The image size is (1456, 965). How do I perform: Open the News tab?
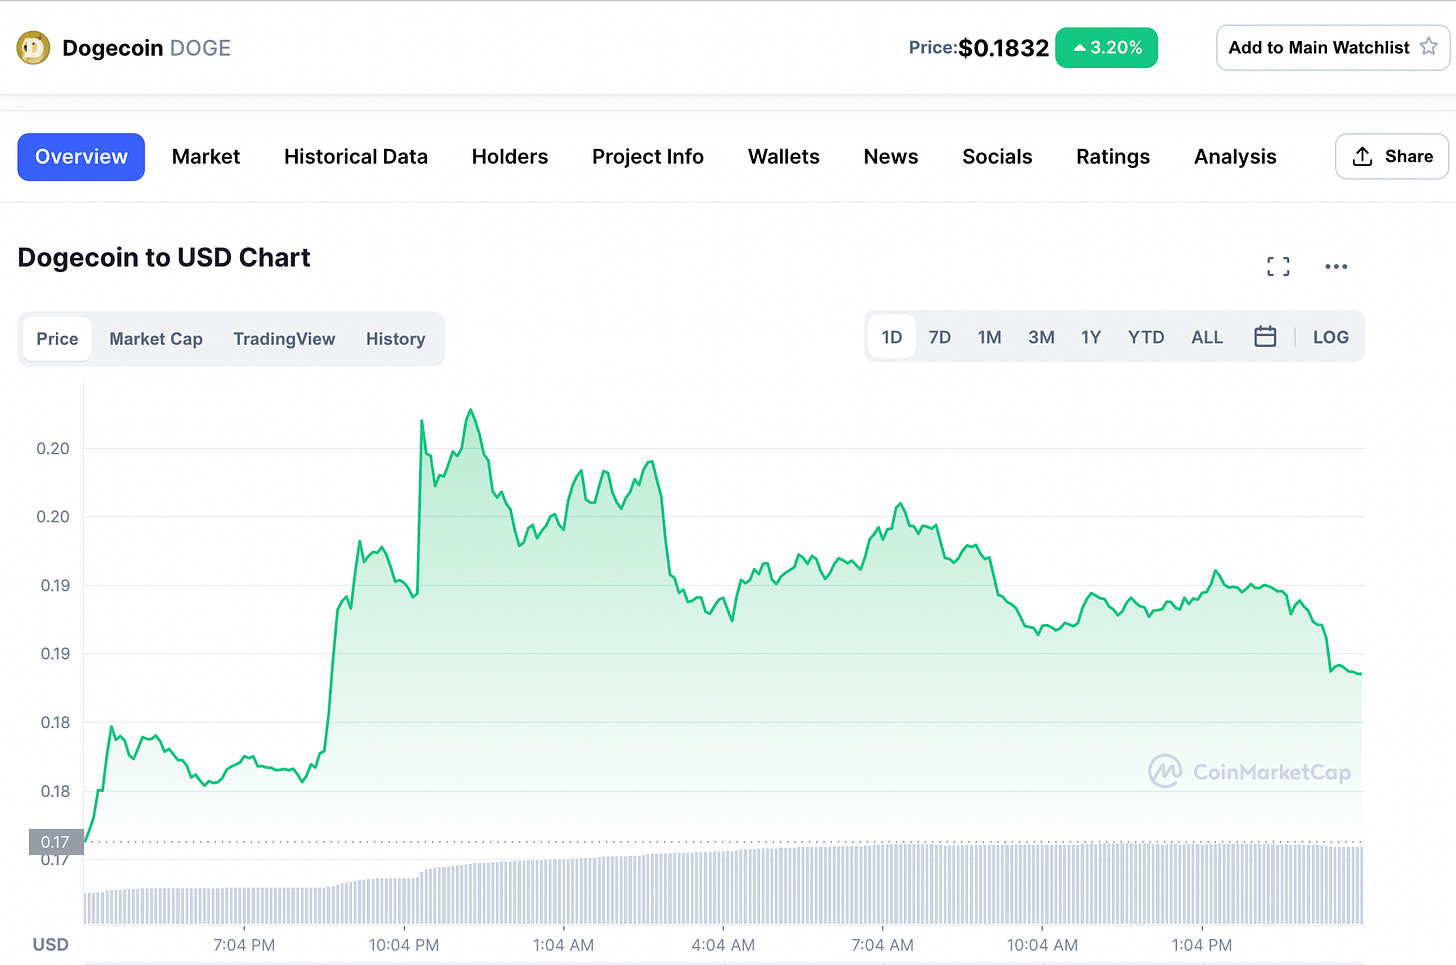coord(891,157)
